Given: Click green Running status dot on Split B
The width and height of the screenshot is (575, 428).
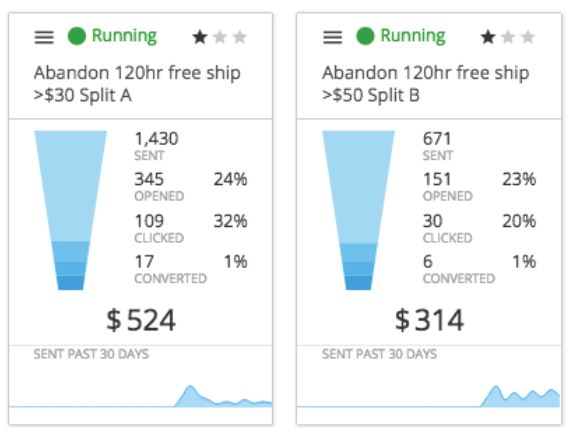Looking at the screenshot, I should [x=365, y=36].
